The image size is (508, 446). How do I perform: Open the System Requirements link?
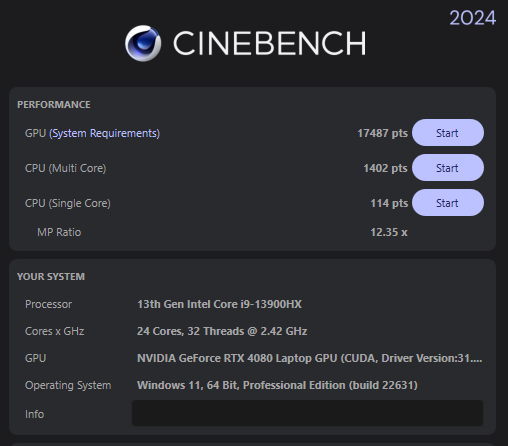click(x=105, y=133)
